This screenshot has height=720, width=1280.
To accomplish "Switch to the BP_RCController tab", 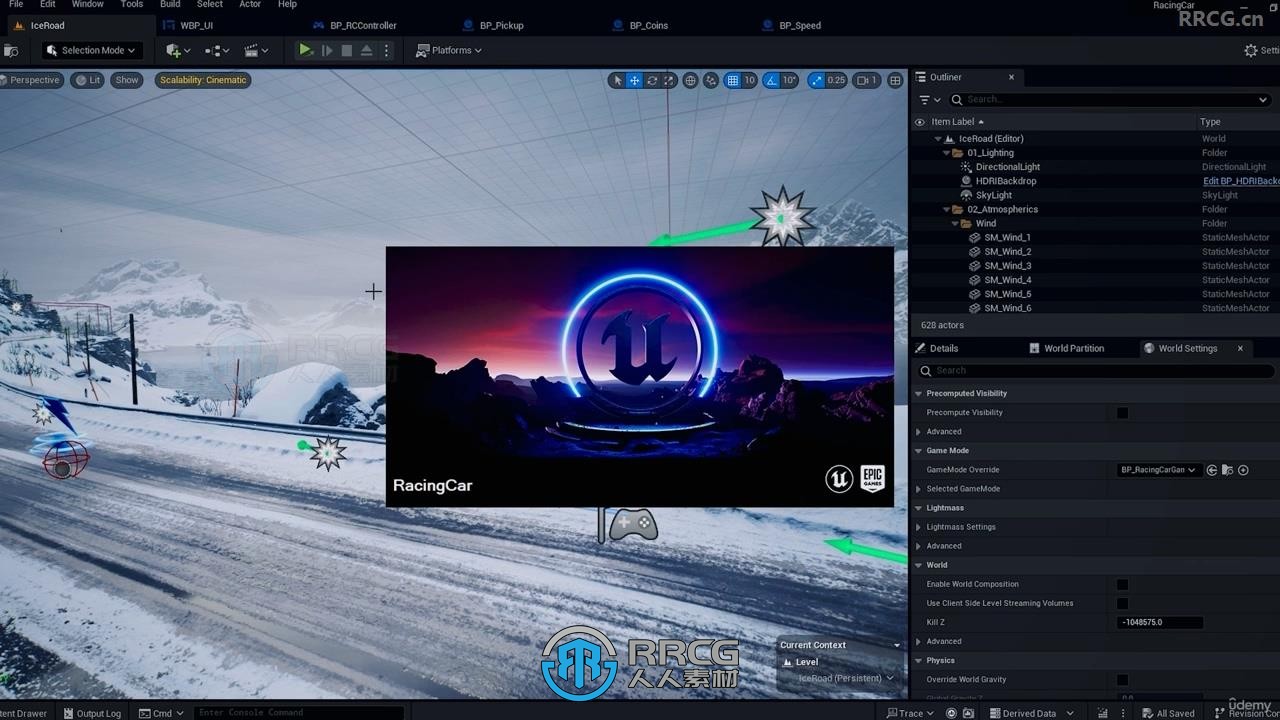I will click(x=363, y=25).
